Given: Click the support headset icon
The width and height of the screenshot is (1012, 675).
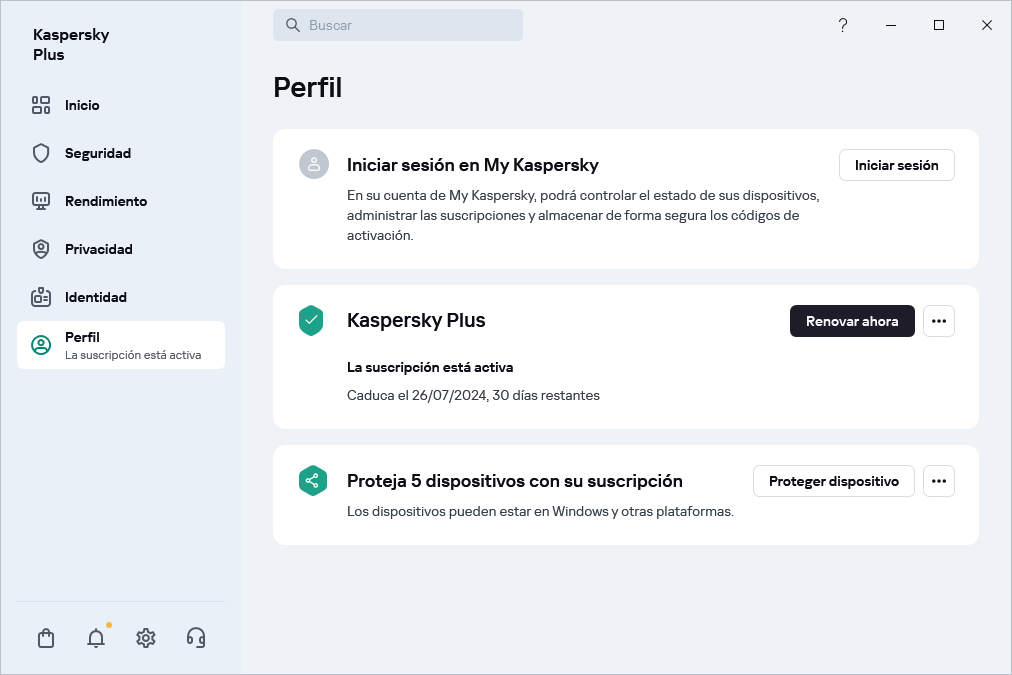Looking at the screenshot, I should 196,638.
